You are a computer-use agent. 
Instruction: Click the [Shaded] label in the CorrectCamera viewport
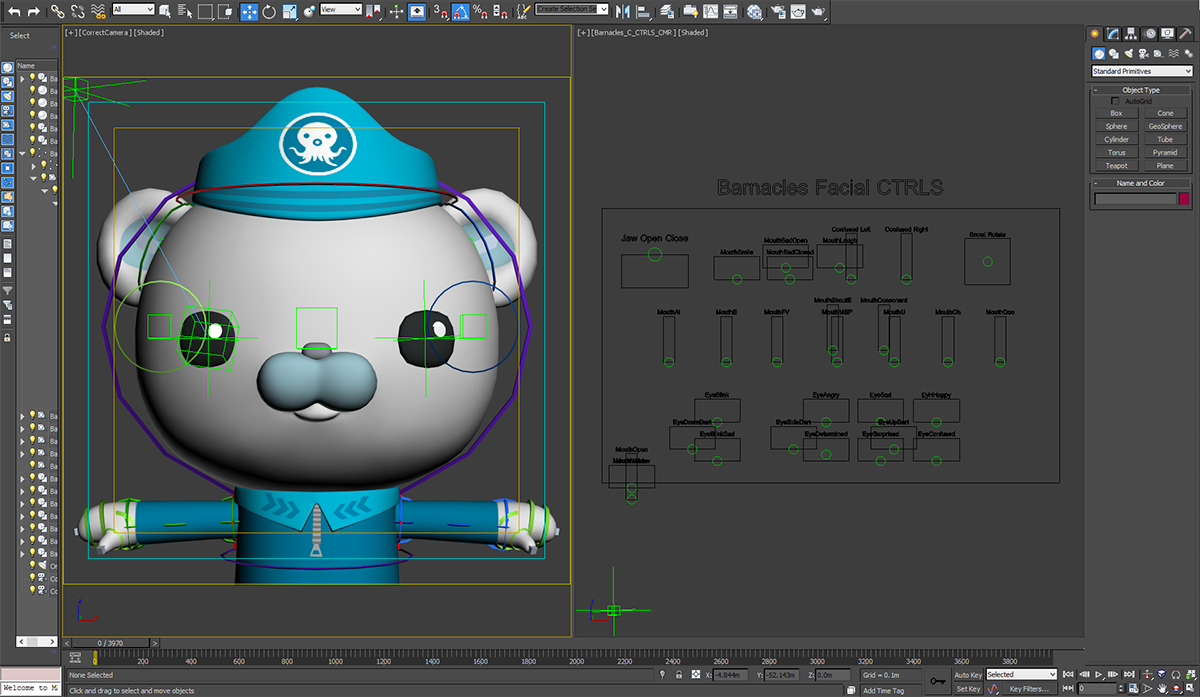pos(149,32)
